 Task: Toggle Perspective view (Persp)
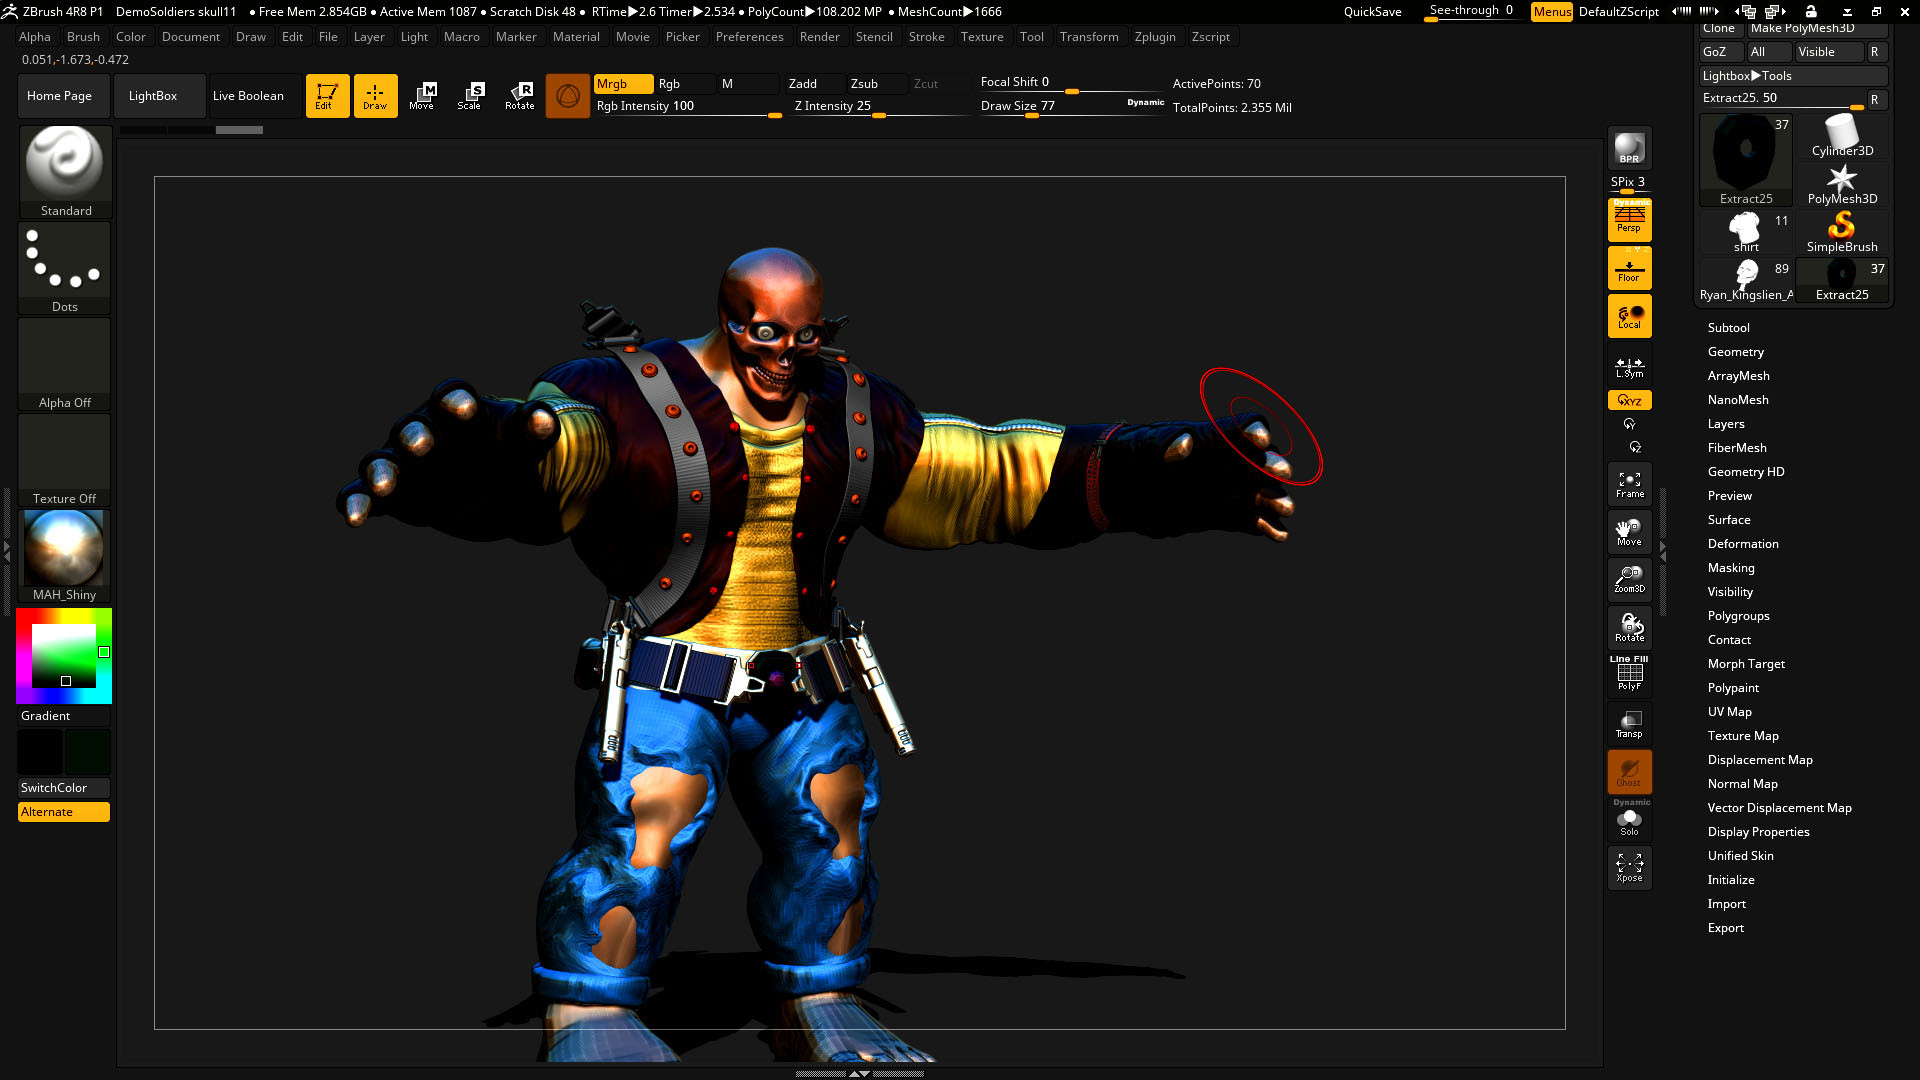[1629, 219]
